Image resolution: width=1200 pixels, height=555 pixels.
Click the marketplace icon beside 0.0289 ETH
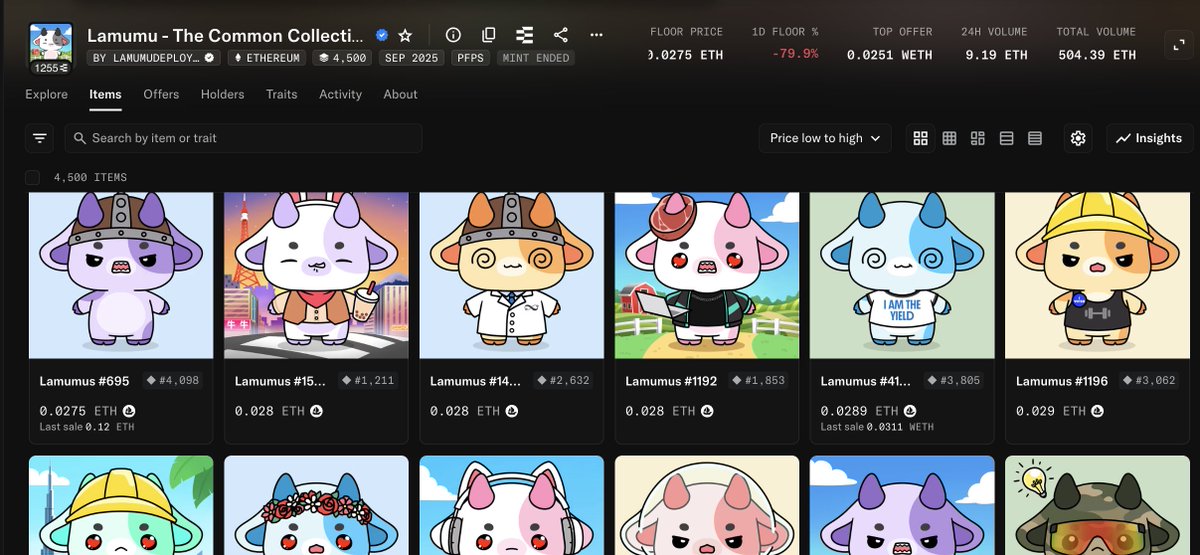click(910, 411)
